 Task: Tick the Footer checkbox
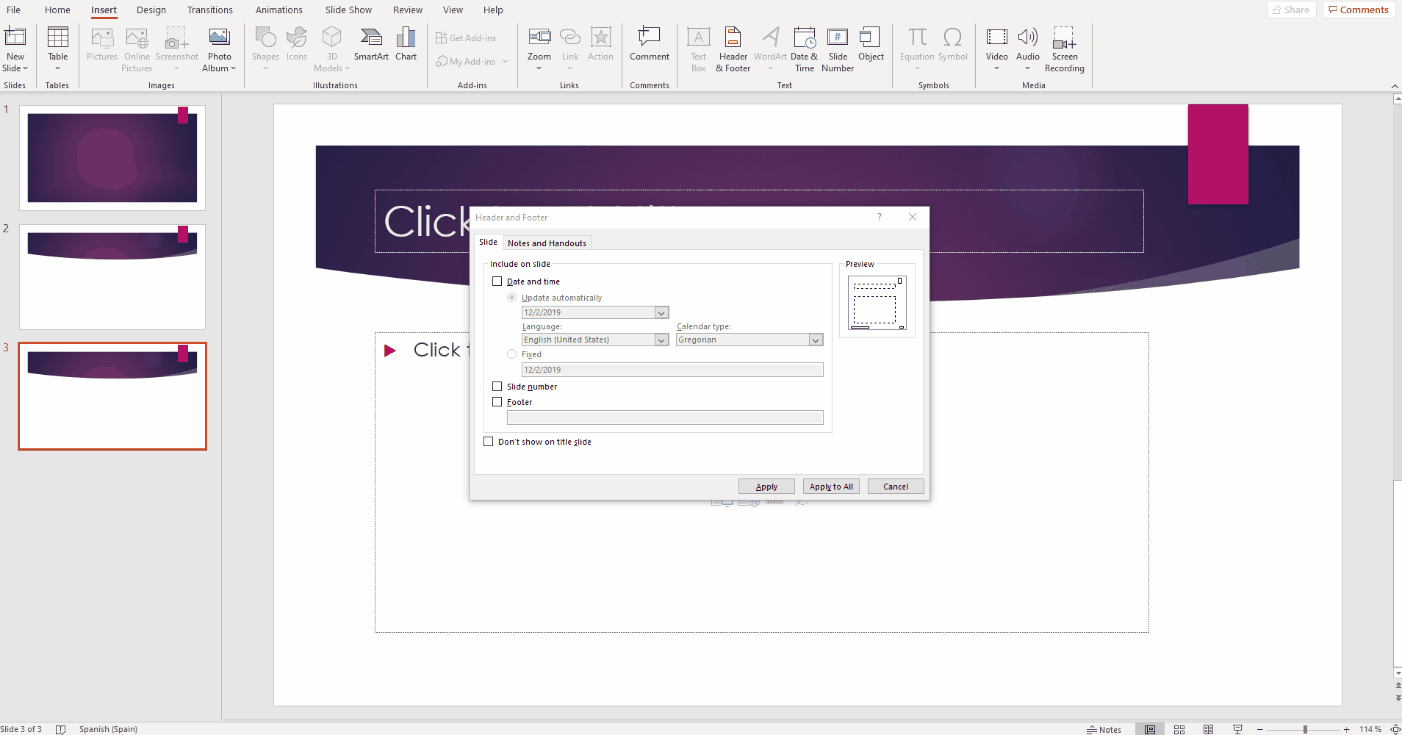497,402
